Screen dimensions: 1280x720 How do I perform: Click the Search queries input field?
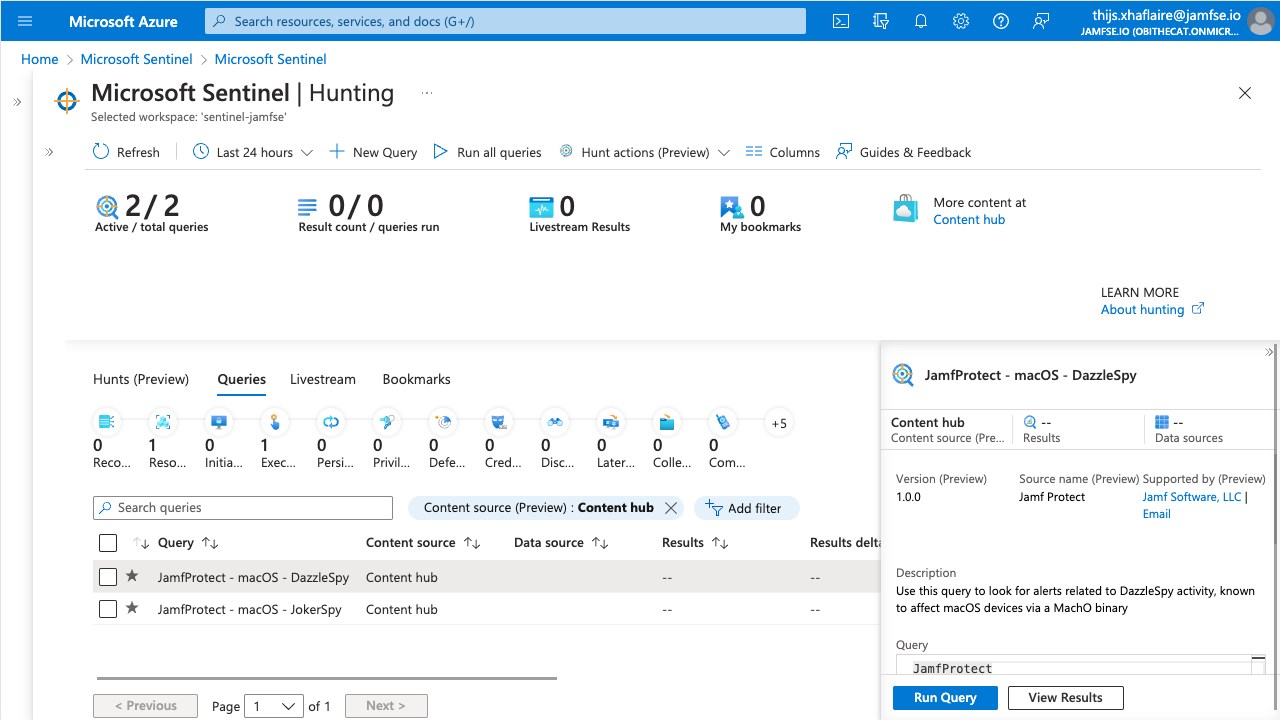pos(243,508)
